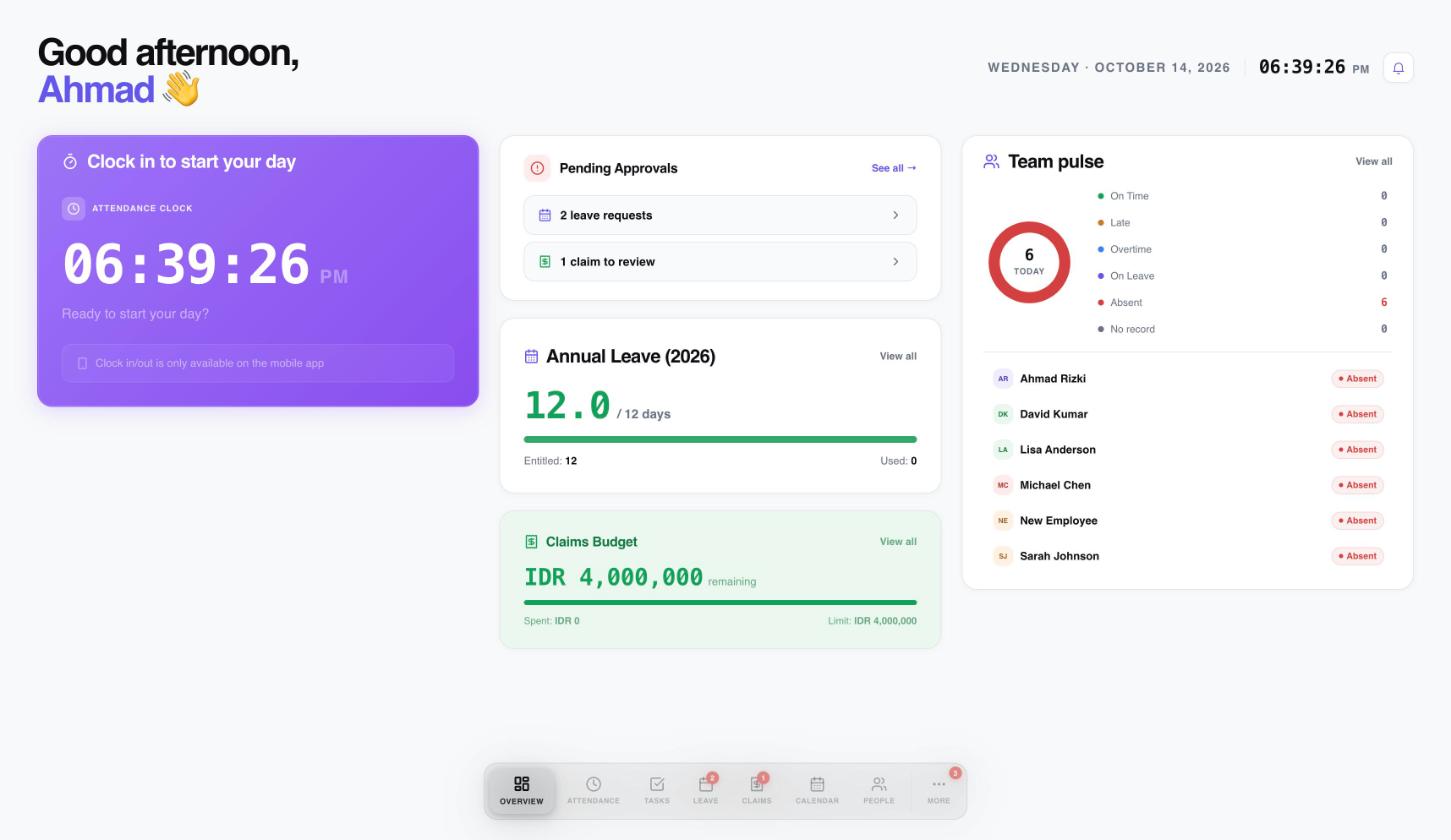Open Michael Chen's MC avatar
Screen dimensions: 1451x840
tap(1003, 485)
